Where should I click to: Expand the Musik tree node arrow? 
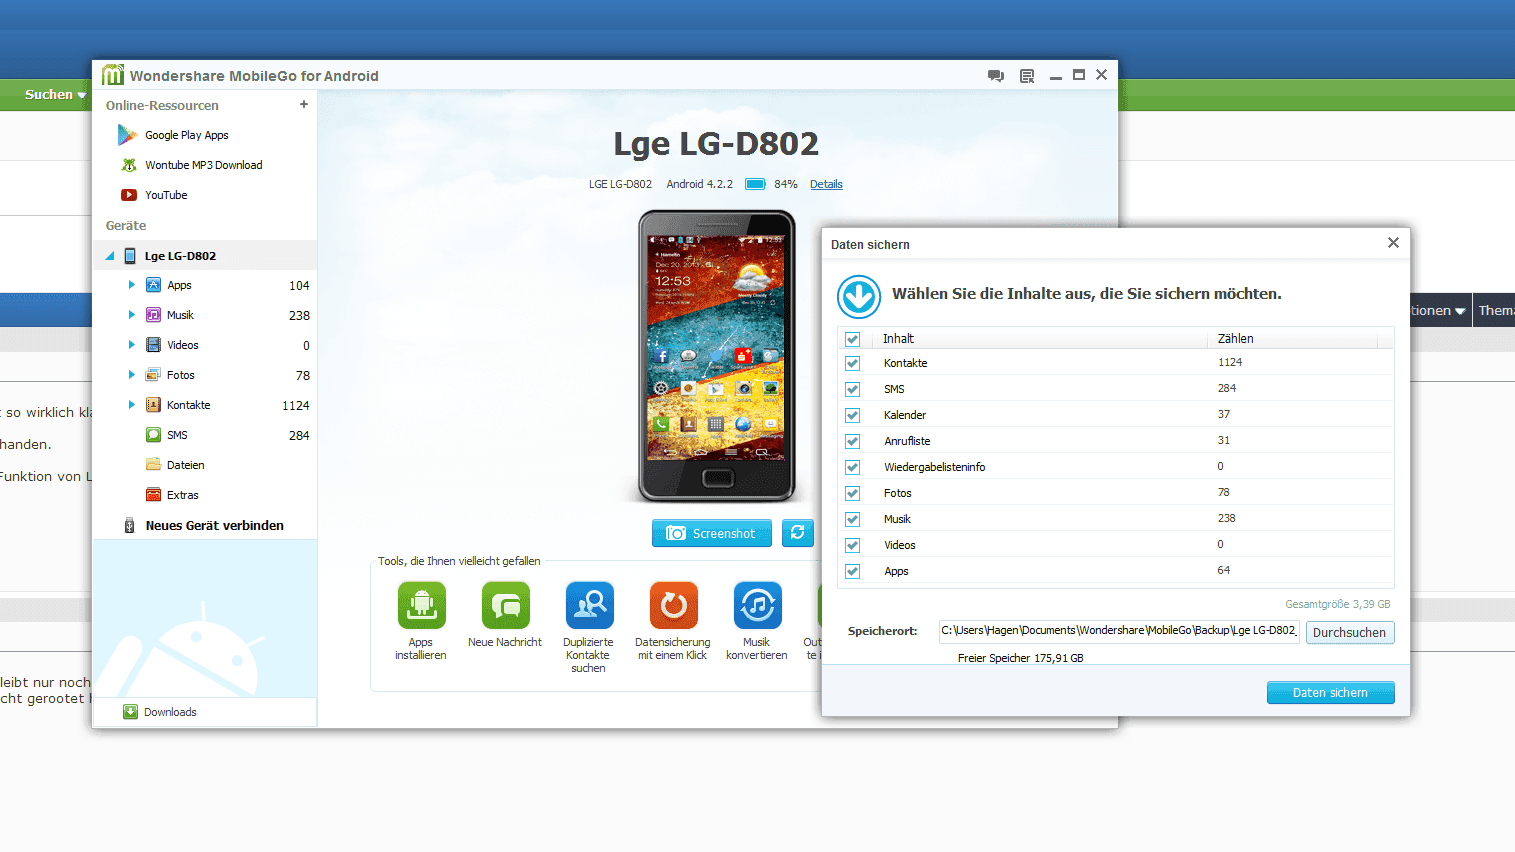pos(131,315)
